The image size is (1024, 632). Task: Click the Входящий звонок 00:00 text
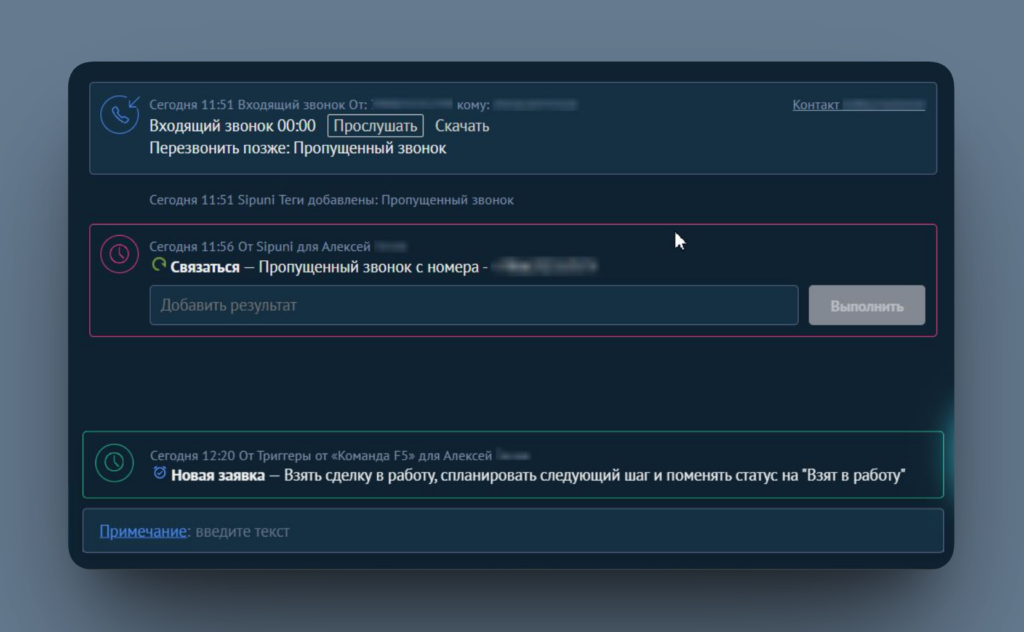232,126
